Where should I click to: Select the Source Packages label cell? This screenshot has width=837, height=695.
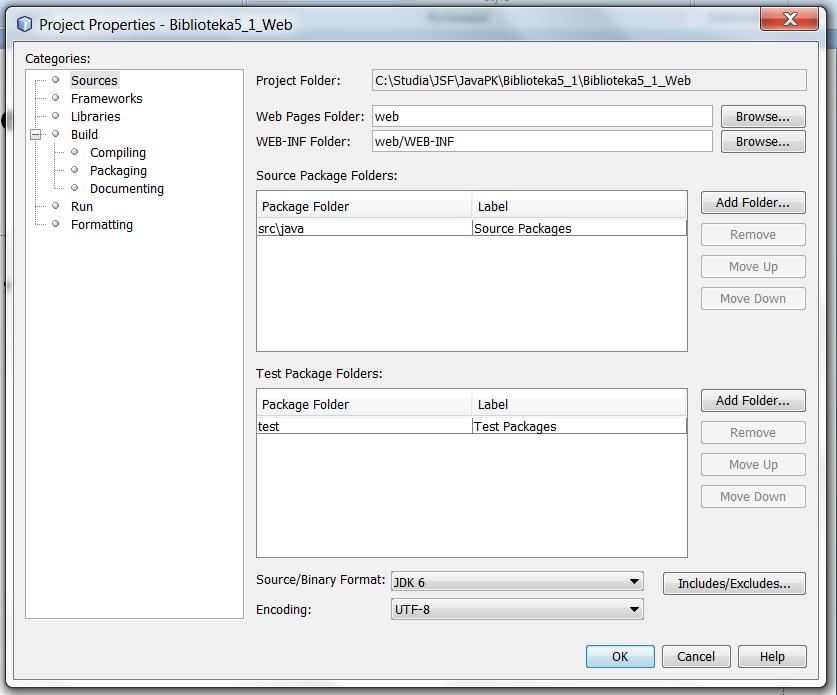click(x=579, y=228)
